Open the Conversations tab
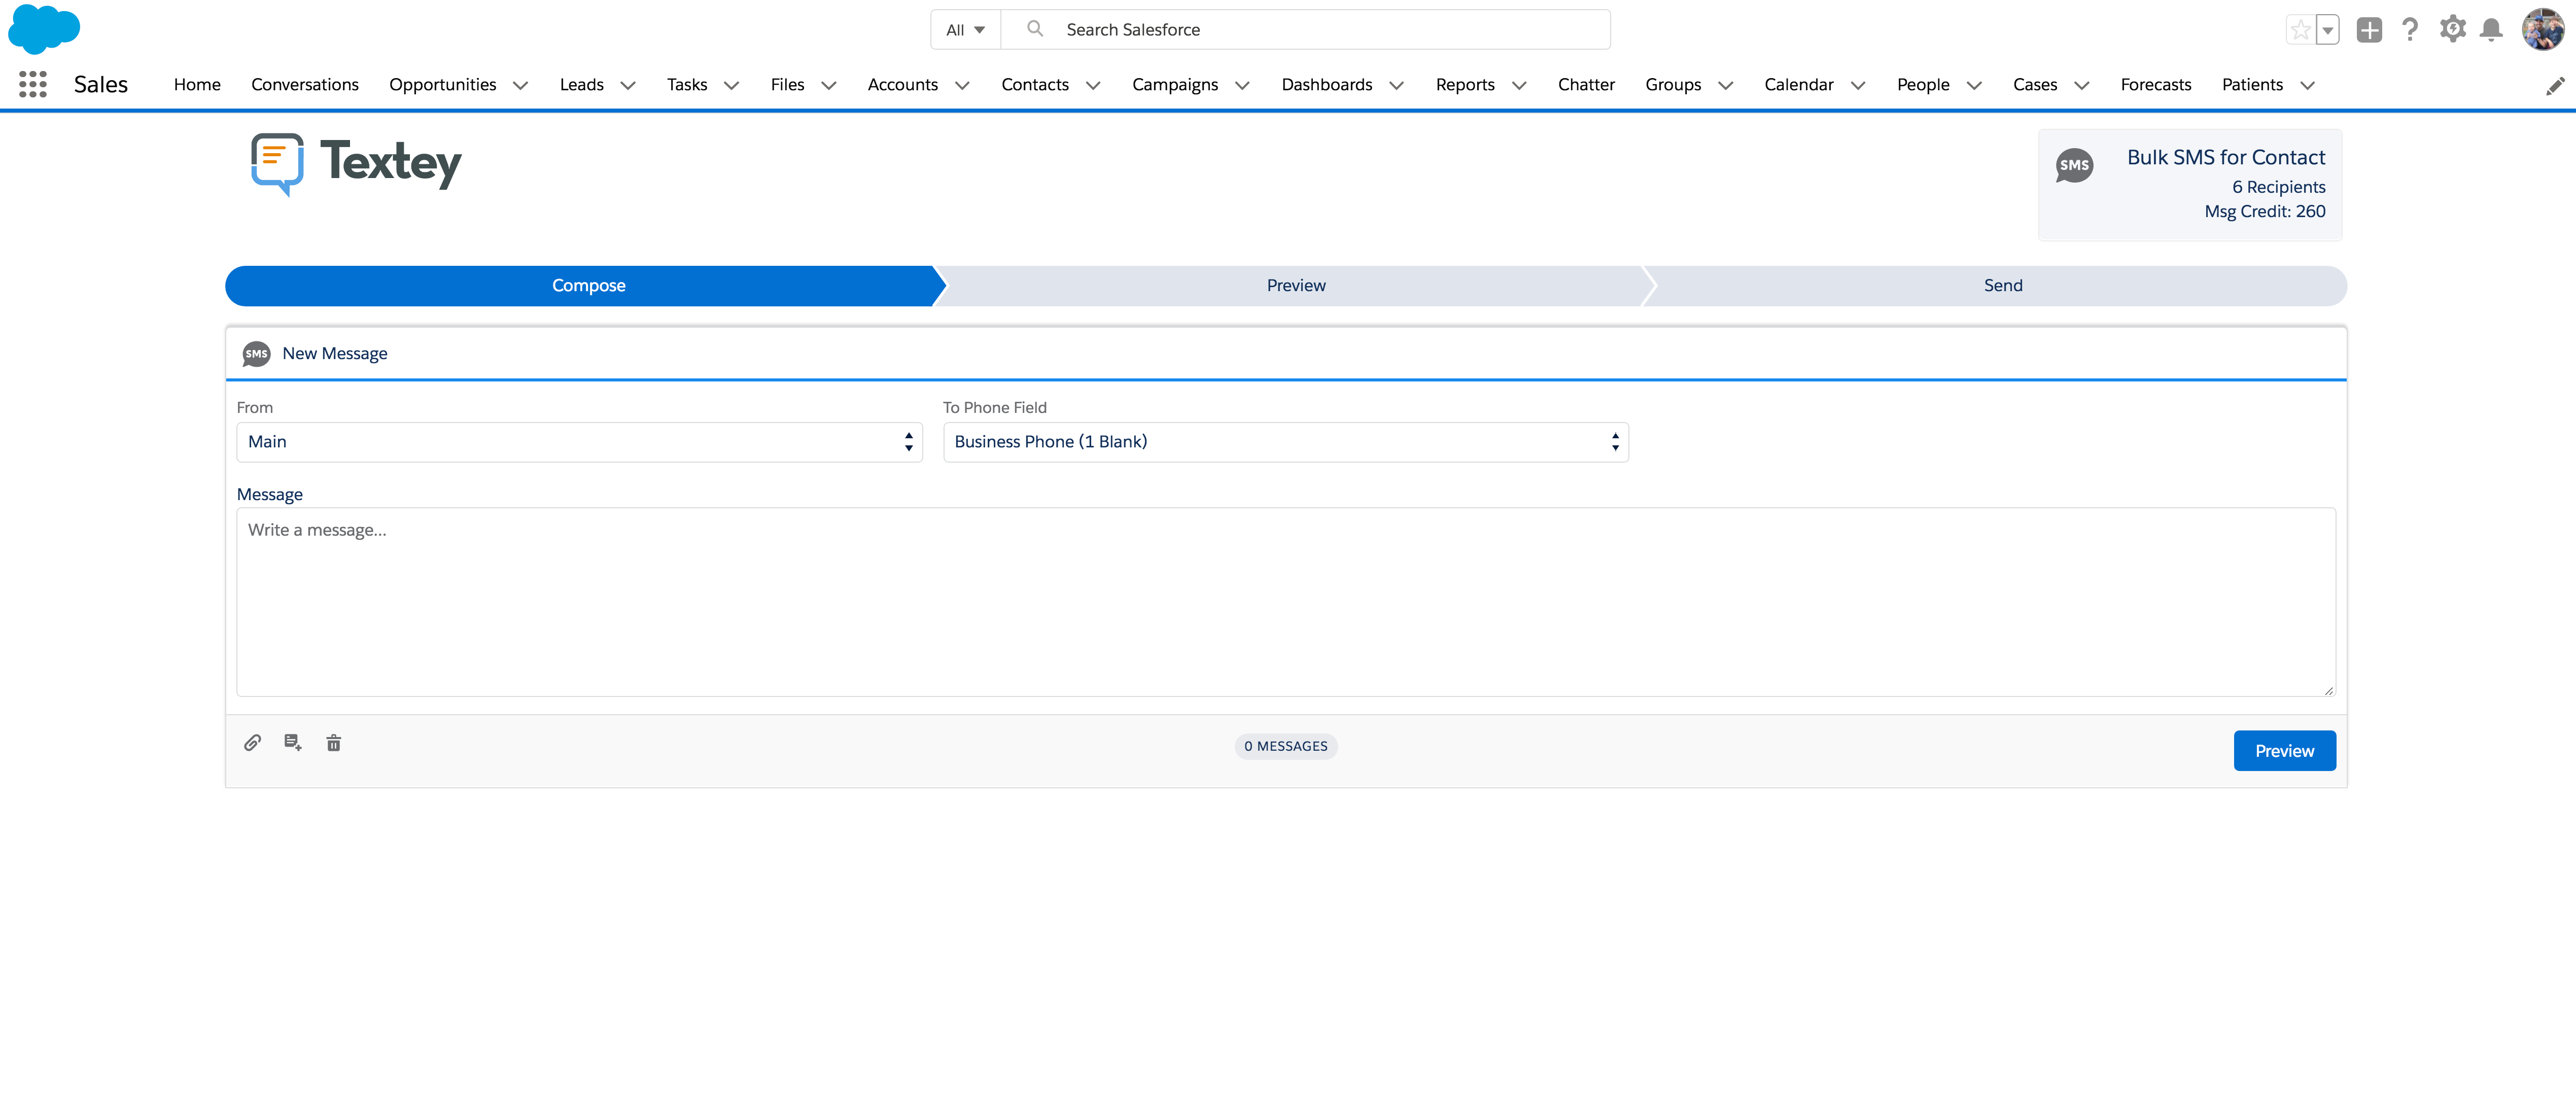The height and width of the screenshot is (1119, 2576). tap(305, 85)
